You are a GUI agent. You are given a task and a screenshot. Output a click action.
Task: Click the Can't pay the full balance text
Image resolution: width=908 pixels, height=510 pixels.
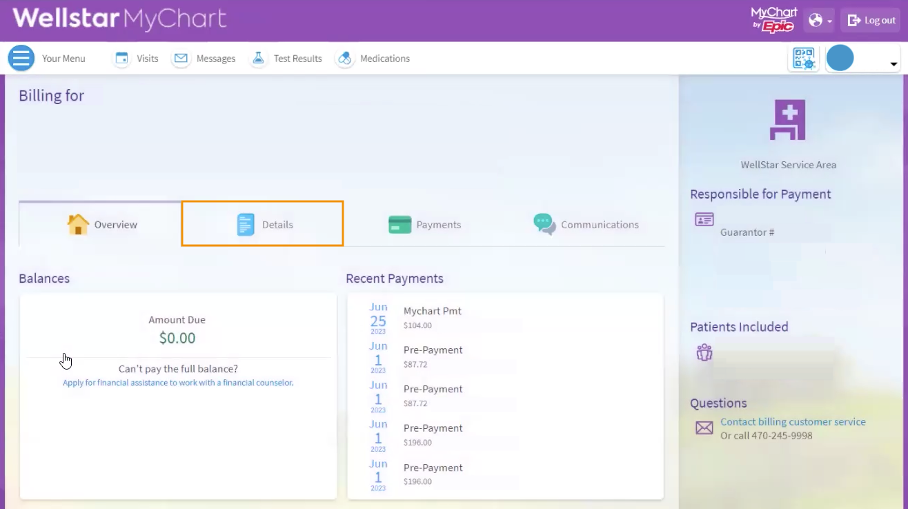[x=178, y=369]
